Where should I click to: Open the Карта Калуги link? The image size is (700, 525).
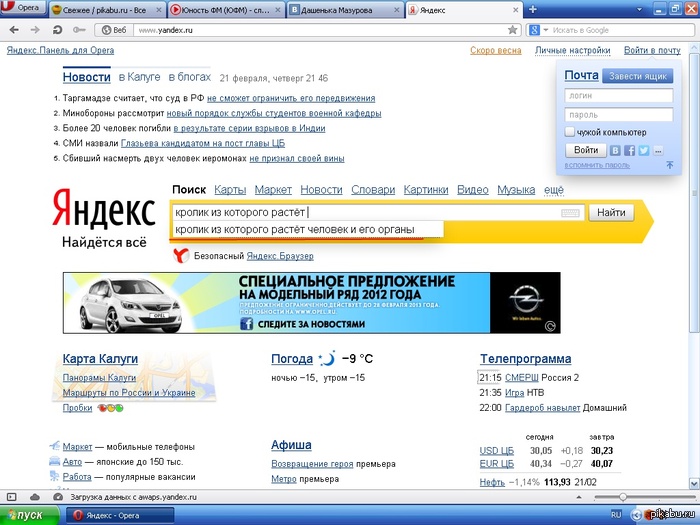point(100,359)
